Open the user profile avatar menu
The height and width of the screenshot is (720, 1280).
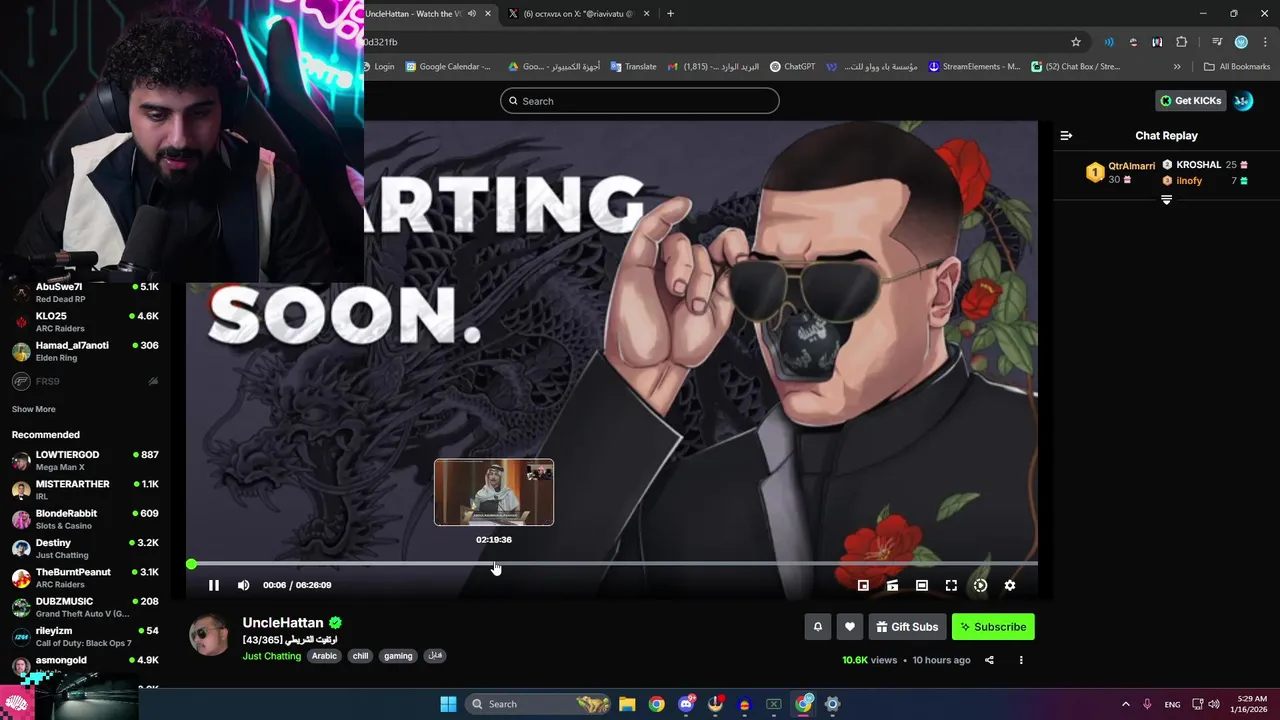point(1243,101)
